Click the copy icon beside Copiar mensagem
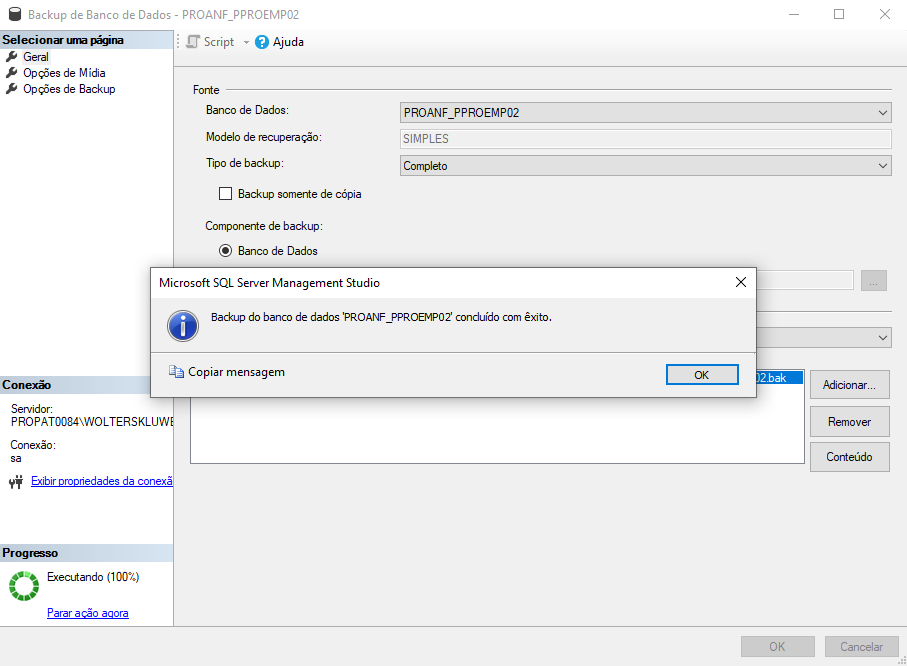The width and height of the screenshot is (907, 666). pyautogui.click(x=176, y=371)
